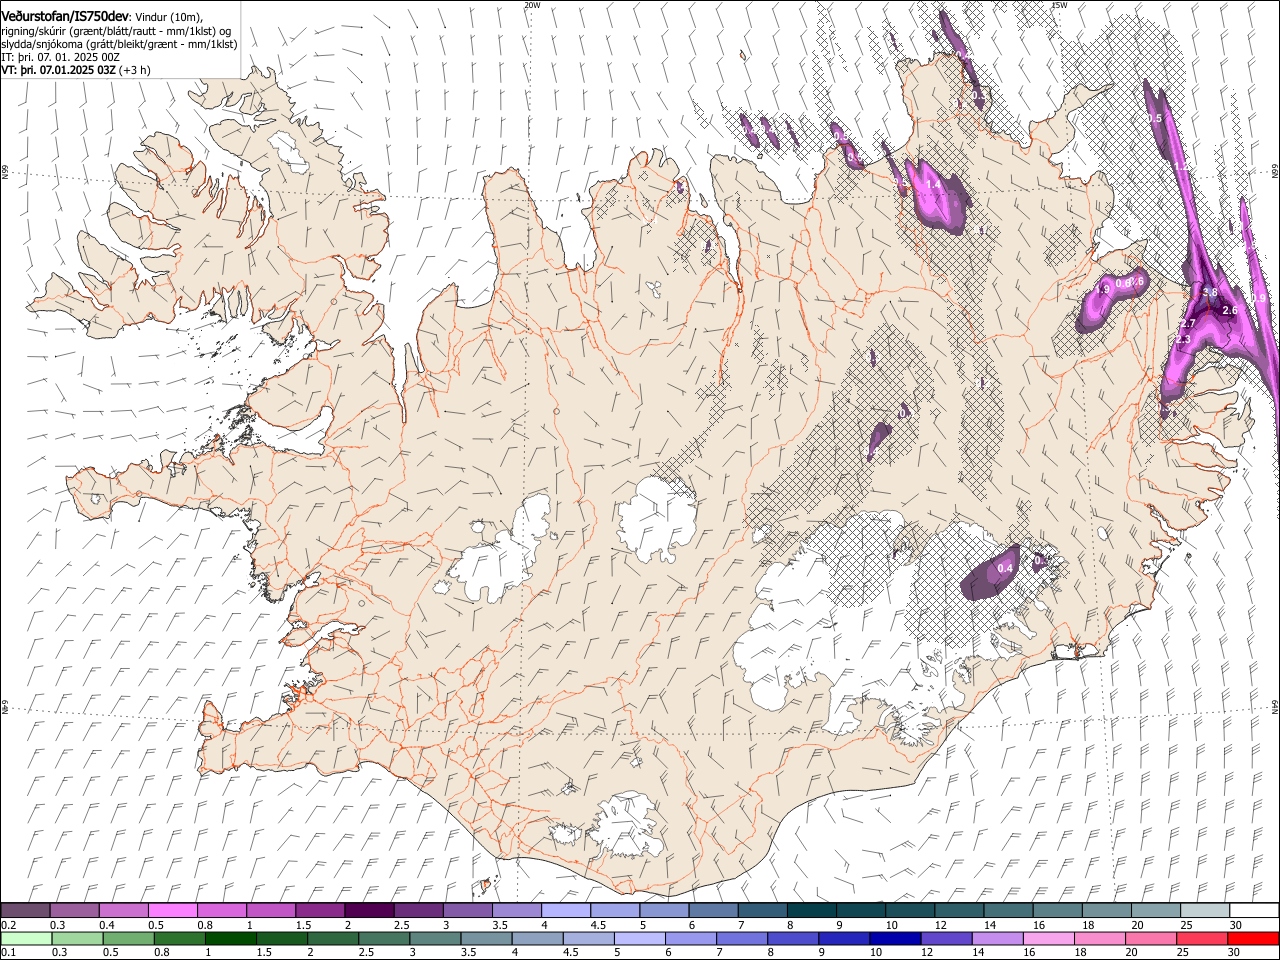
Task: Click the '(+3 h)' forecast offset text
Action: [134, 70]
